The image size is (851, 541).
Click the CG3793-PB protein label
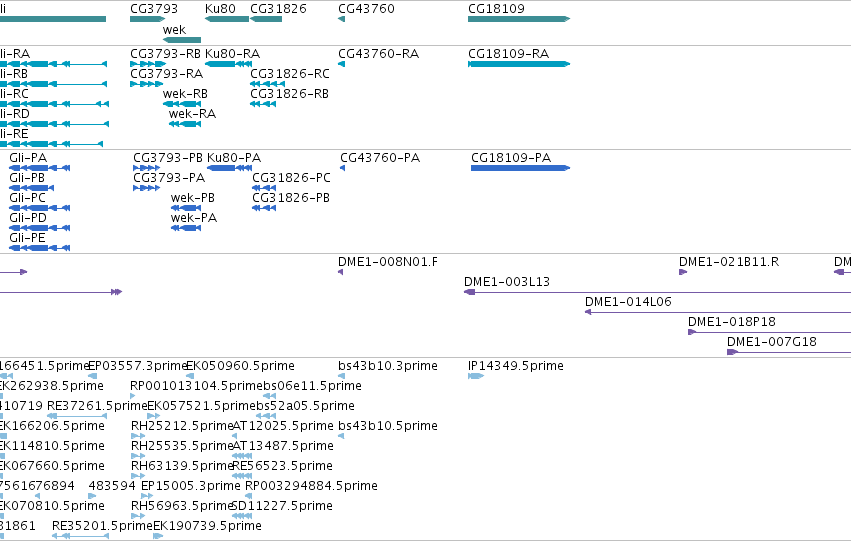tap(168, 158)
